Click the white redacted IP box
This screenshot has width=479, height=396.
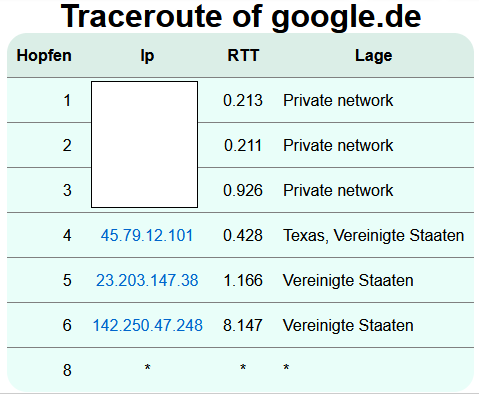pyautogui.click(x=144, y=144)
